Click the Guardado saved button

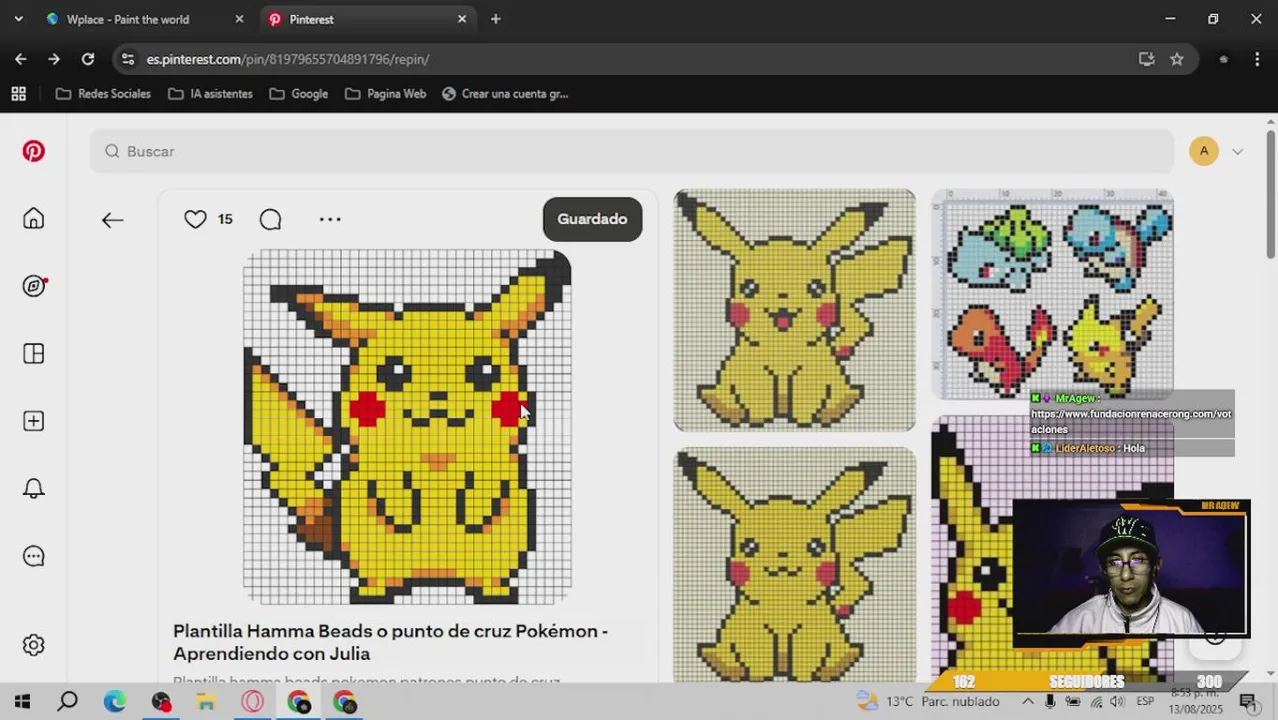(592, 219)
